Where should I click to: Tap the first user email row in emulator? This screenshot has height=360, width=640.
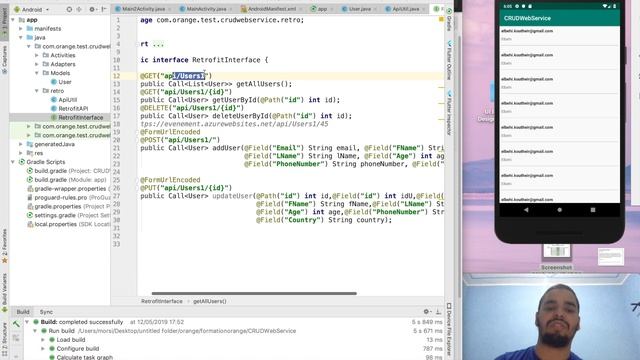pyautogui.click(x=560, y=35)
